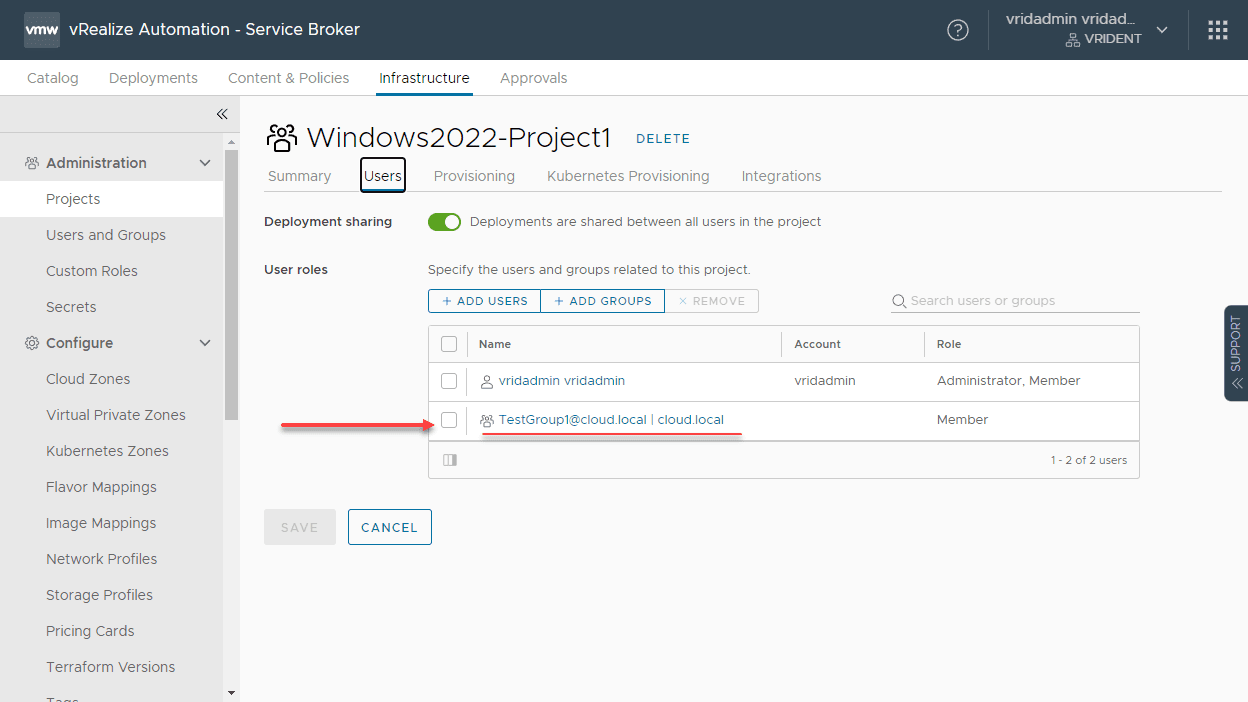
Task: Click the SAVE button
Action: 300,527
